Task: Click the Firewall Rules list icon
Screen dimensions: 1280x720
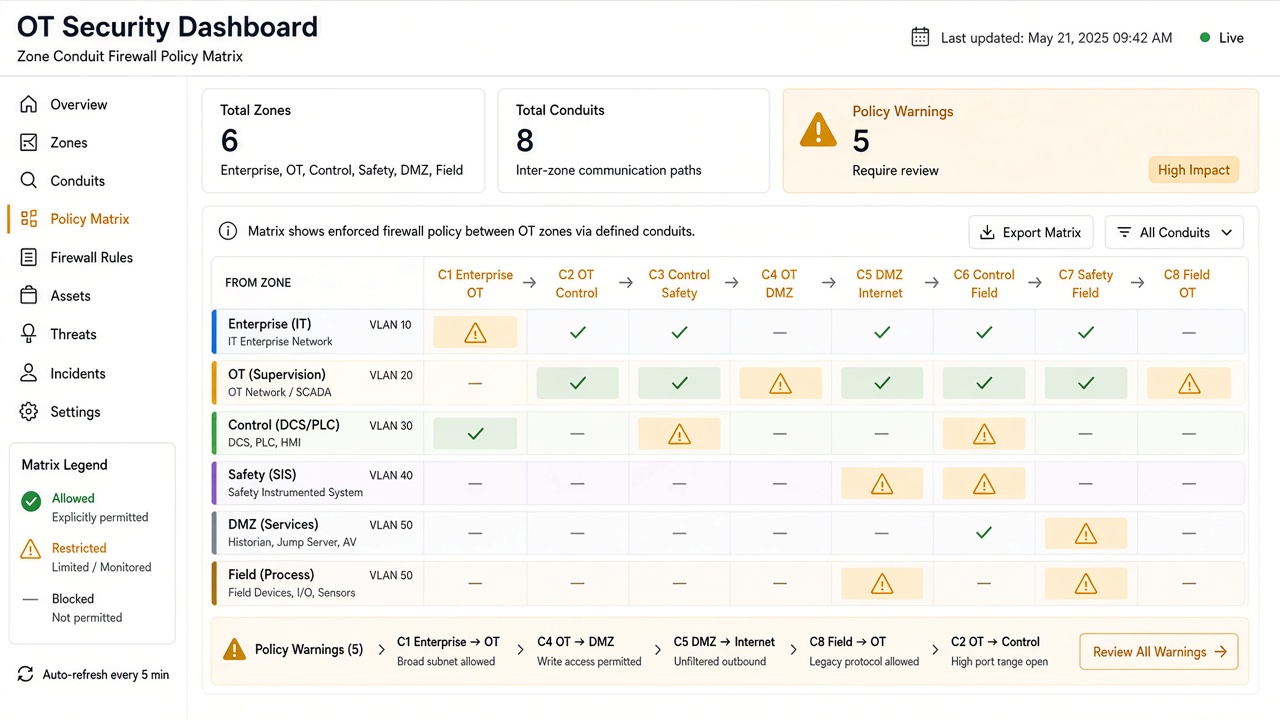Action: coord(29,257)
